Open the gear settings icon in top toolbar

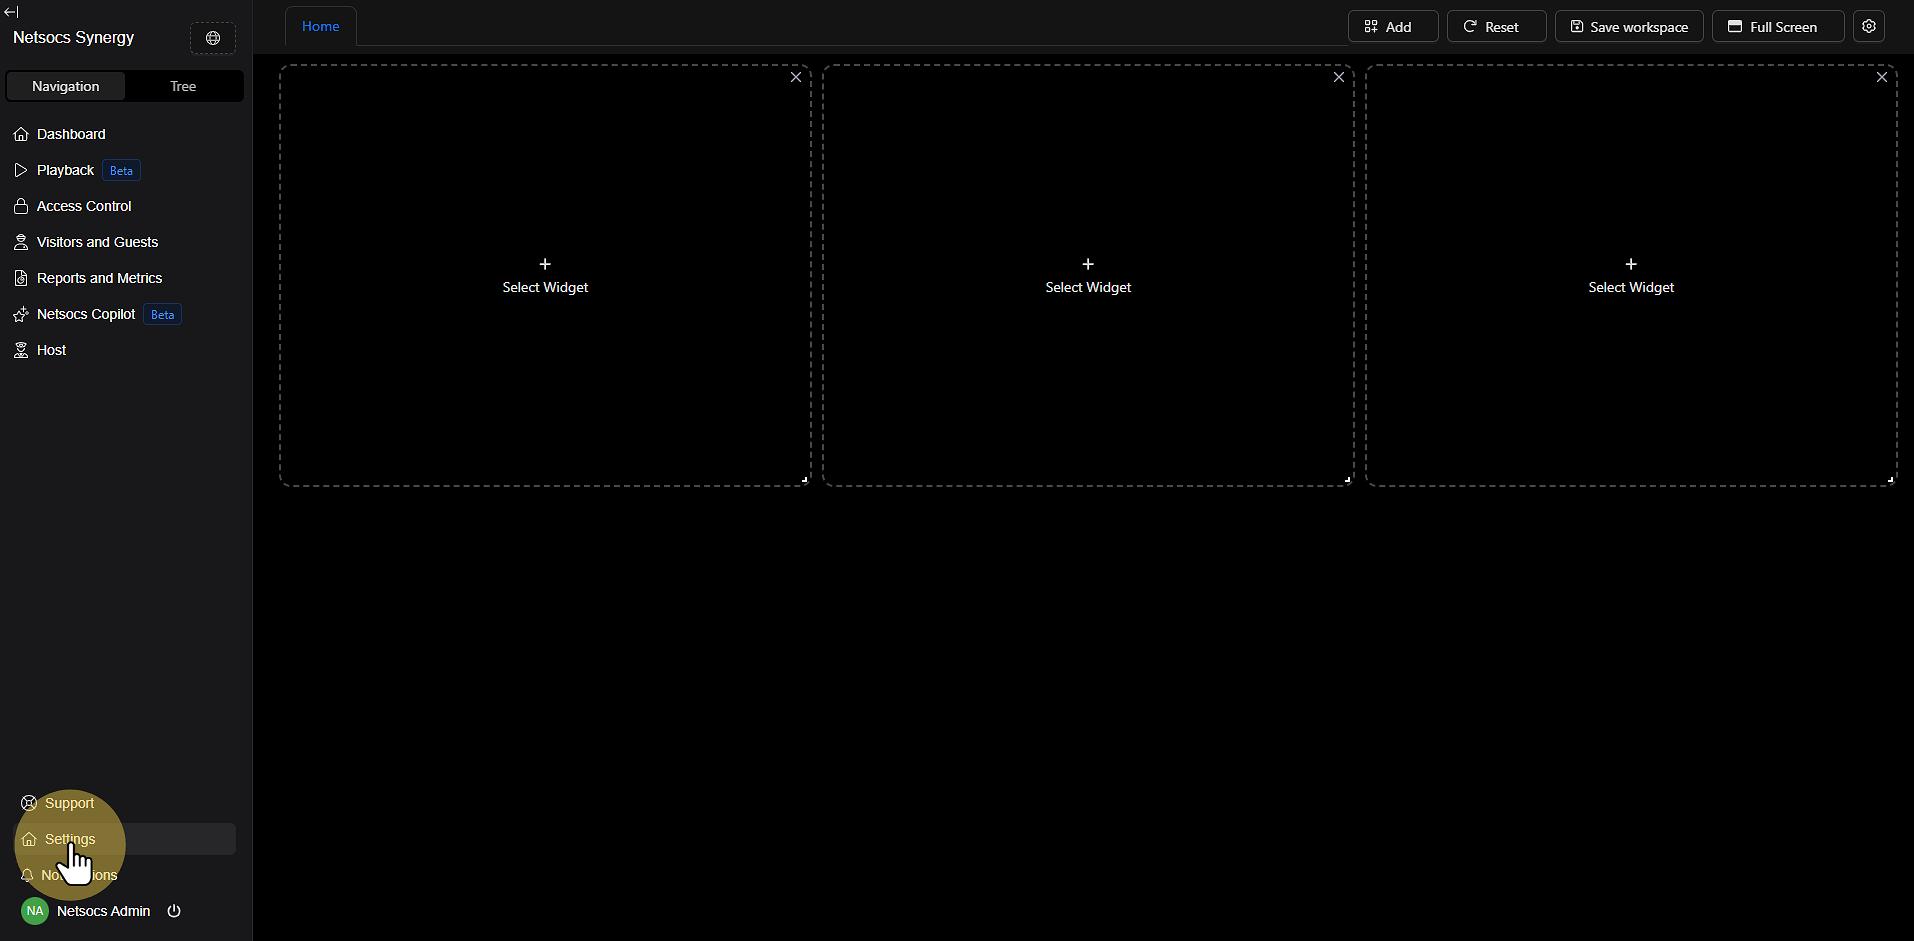click(x=1868, y=27)
